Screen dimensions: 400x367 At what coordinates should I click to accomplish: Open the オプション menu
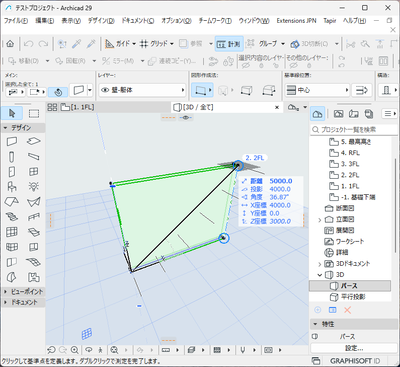click(x=176, y=21)
